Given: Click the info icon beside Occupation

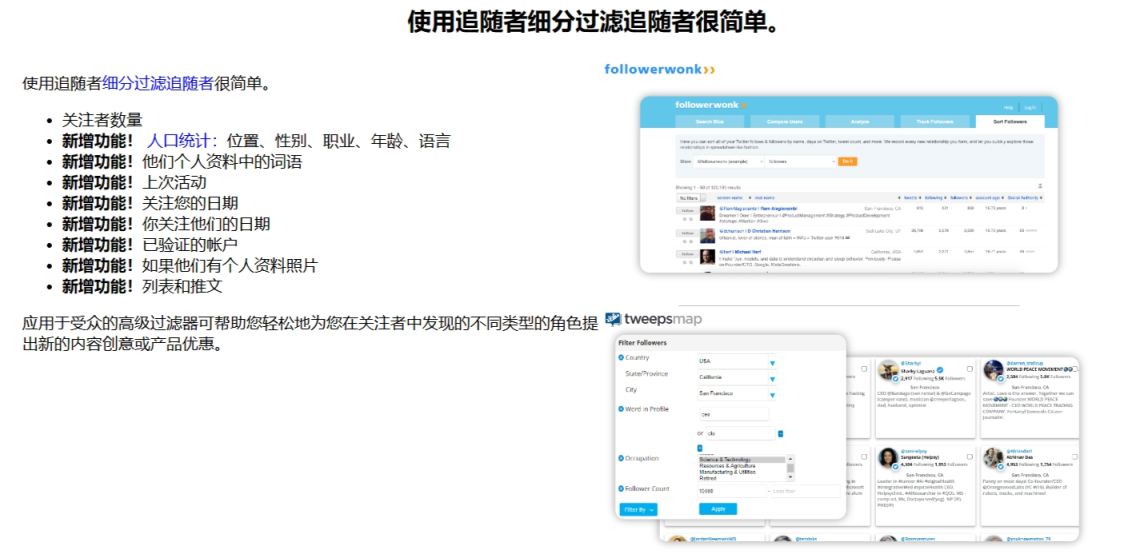Looking at the screenshot, I should pyautogui.click(x=621, y=459).
